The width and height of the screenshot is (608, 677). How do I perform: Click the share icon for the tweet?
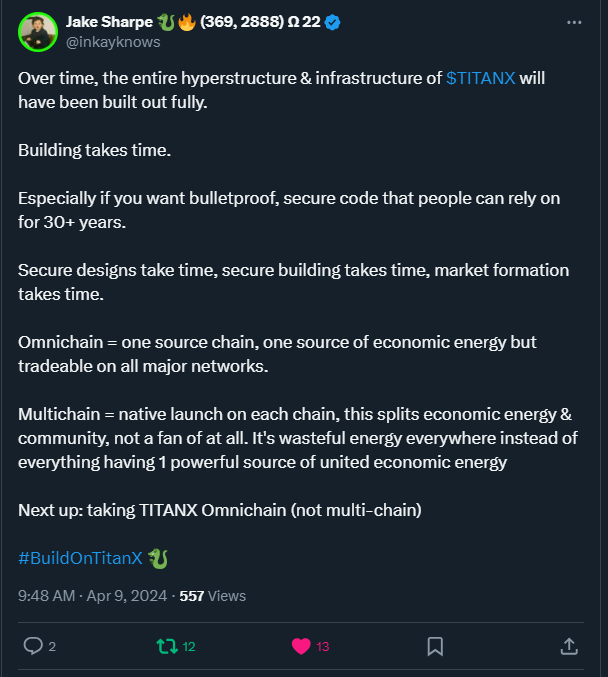click(x=568, y=646)
